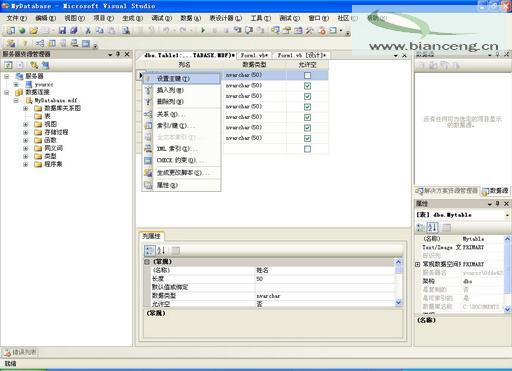The image size is (512, 371).
Task: Expand the 程序集 folder
Action: click(x=25, y=164)
